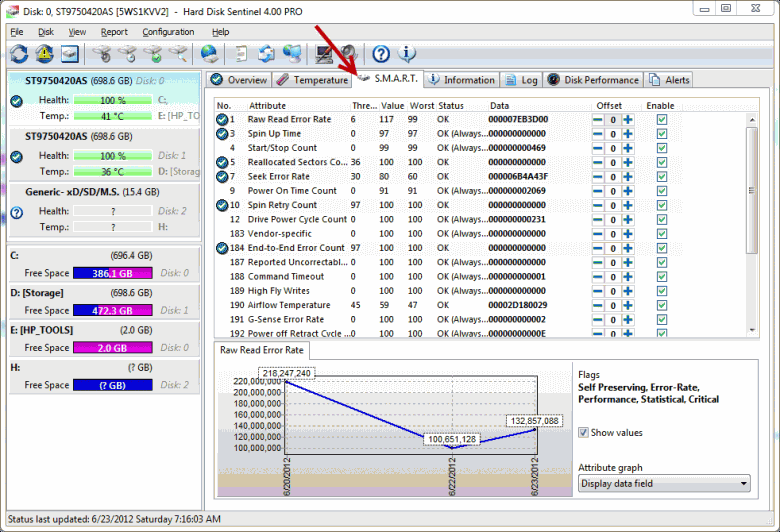Click the globe with monitor network icon
780x532 pixels.
pyautogui.click(x=292, y=53)
